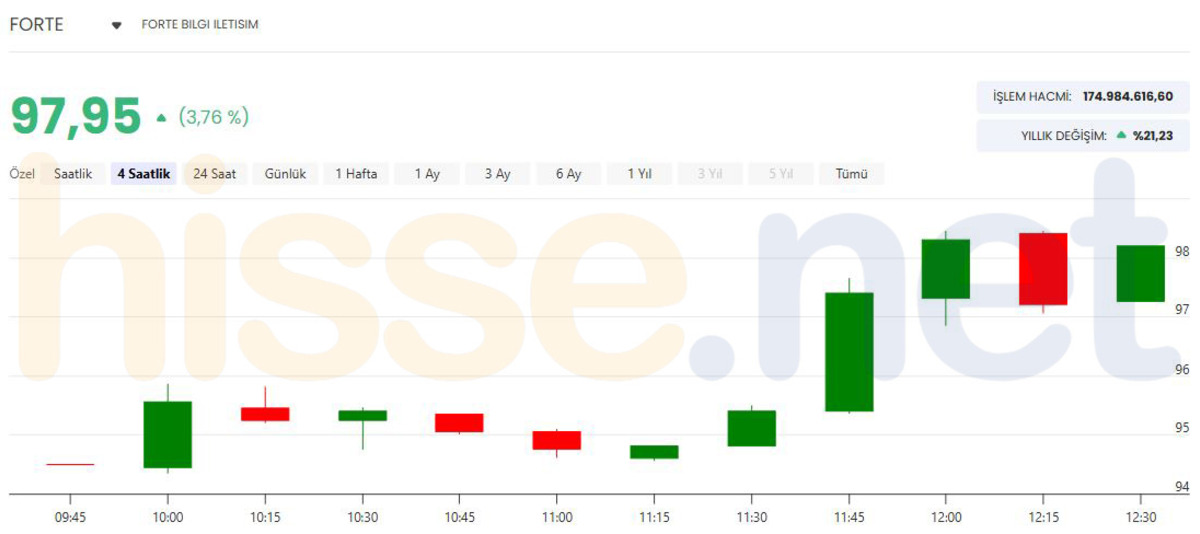Switch to the 24 Saat range
1200x534 pixels.
[x=214, y=174]
